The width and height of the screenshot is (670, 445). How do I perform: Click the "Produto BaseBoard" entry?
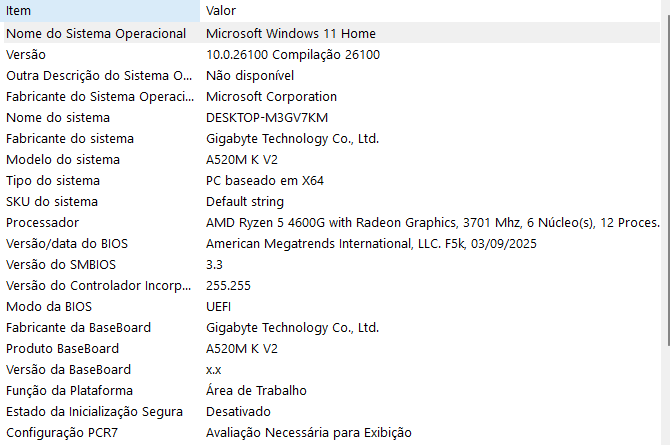coord(62,349)
